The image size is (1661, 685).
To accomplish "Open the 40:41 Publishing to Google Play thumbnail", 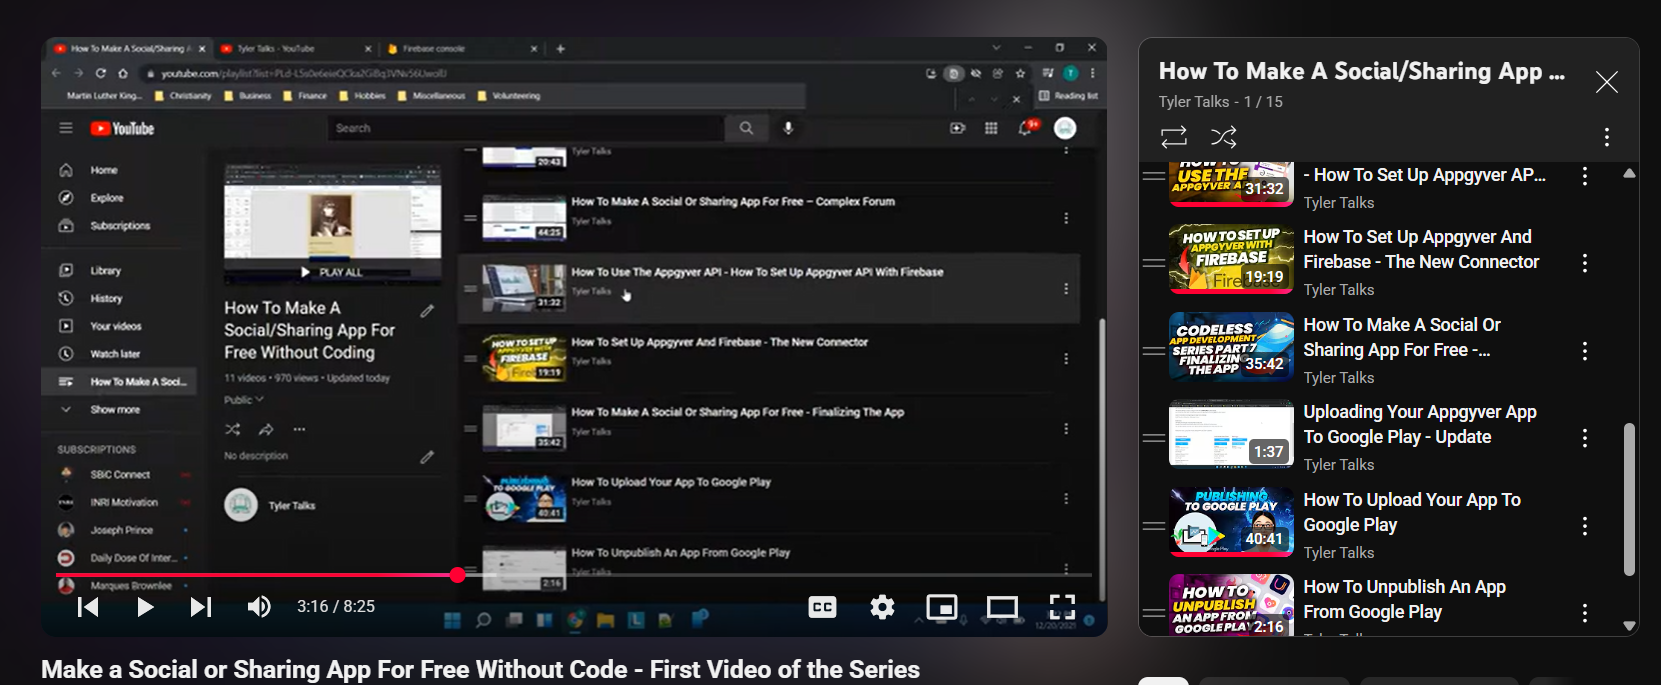I will pos(1231,522).
